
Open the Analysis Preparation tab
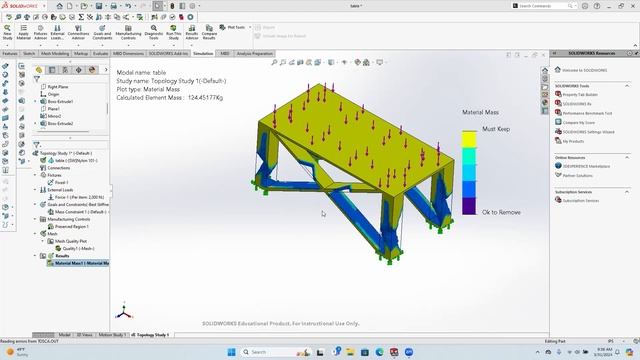pyautogui.click(x=255, y=53)
